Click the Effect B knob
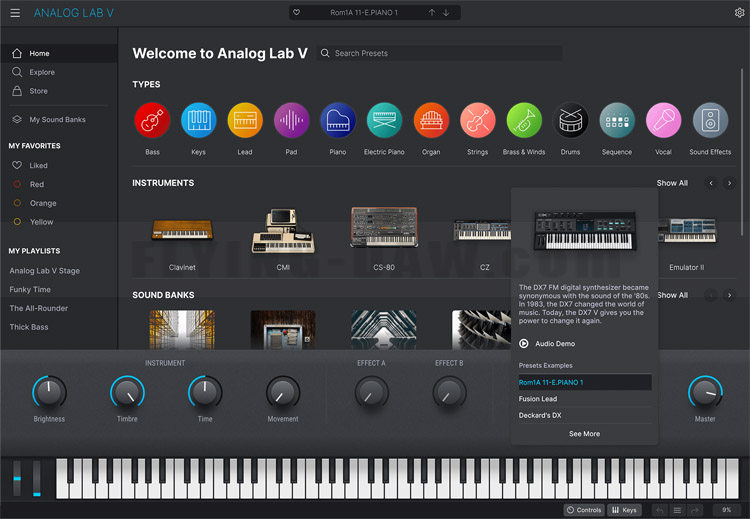The image size is (750, 519). (x=449, y=392)
